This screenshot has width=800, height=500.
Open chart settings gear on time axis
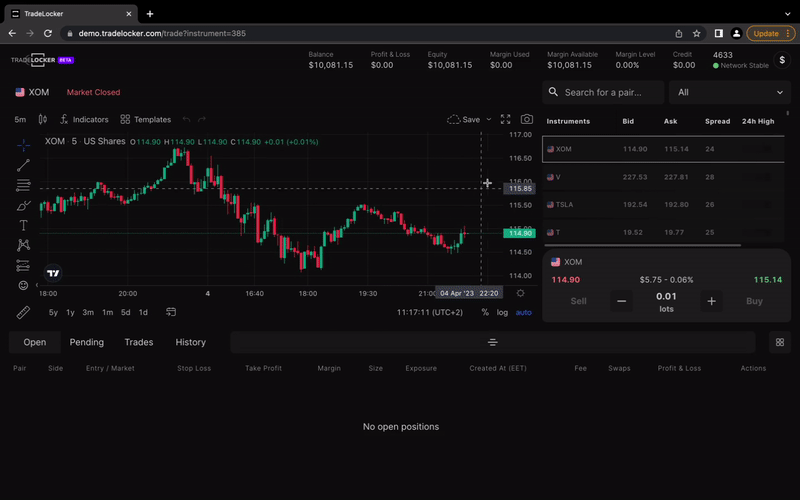tap(520, 293)
